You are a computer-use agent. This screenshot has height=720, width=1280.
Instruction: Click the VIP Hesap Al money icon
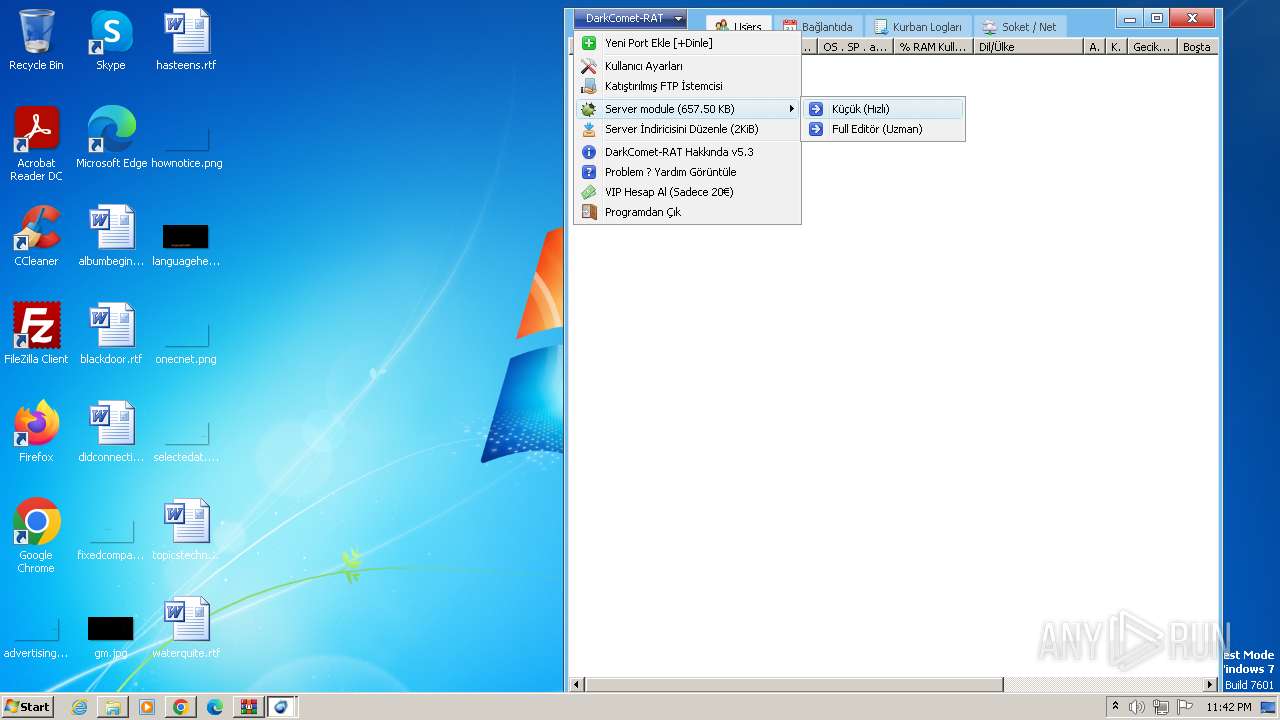point(589,192)
